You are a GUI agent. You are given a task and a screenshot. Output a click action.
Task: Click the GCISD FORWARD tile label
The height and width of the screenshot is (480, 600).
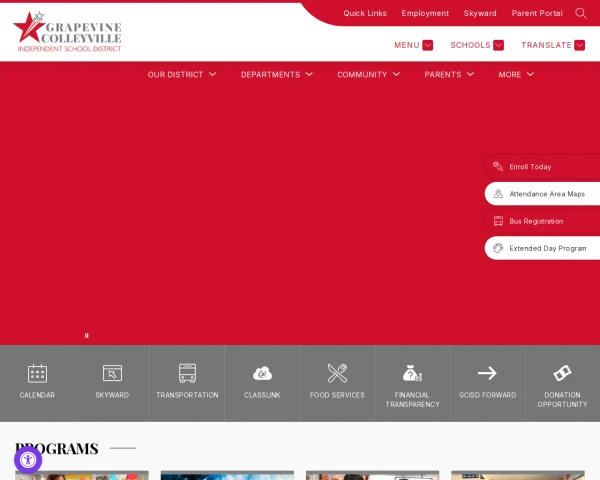[x=487, y=395]
